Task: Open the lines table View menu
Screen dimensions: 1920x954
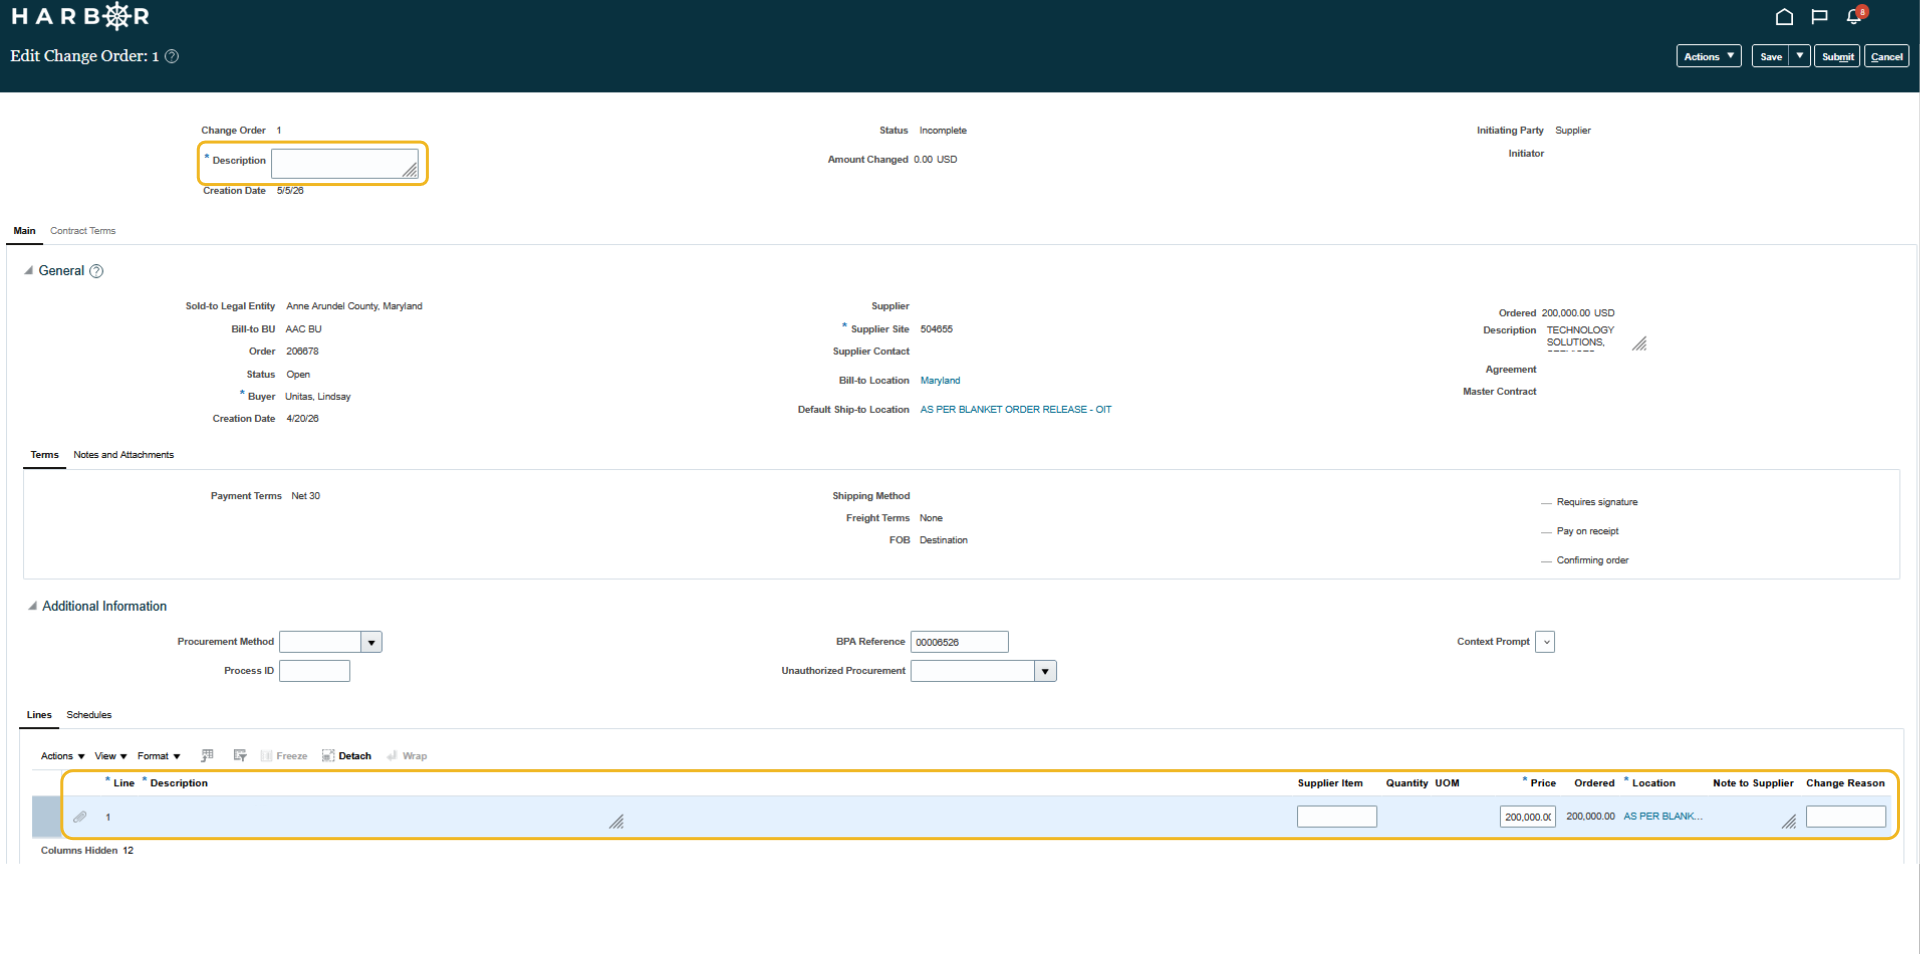Action: (x=111, y=756)
